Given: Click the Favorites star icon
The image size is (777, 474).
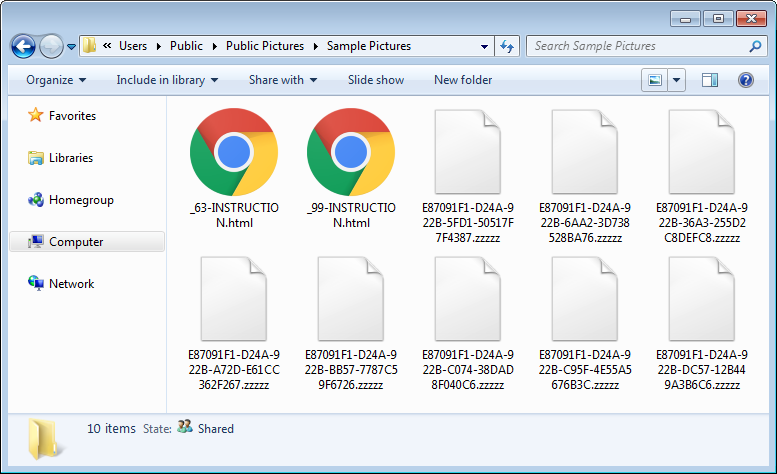Looking at the screenshot, I should (35, 115).
